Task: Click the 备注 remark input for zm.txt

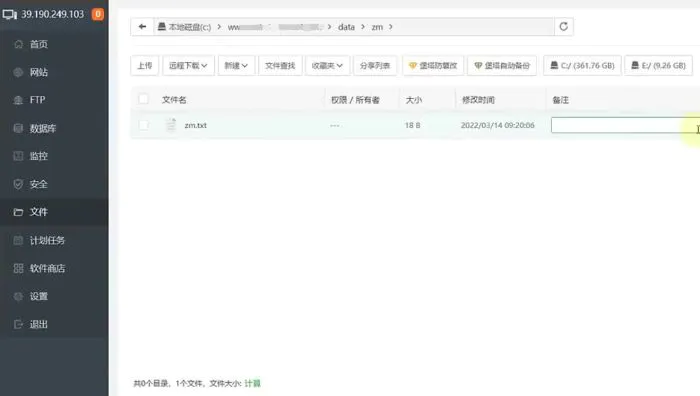Action: [x=625, y=125]
